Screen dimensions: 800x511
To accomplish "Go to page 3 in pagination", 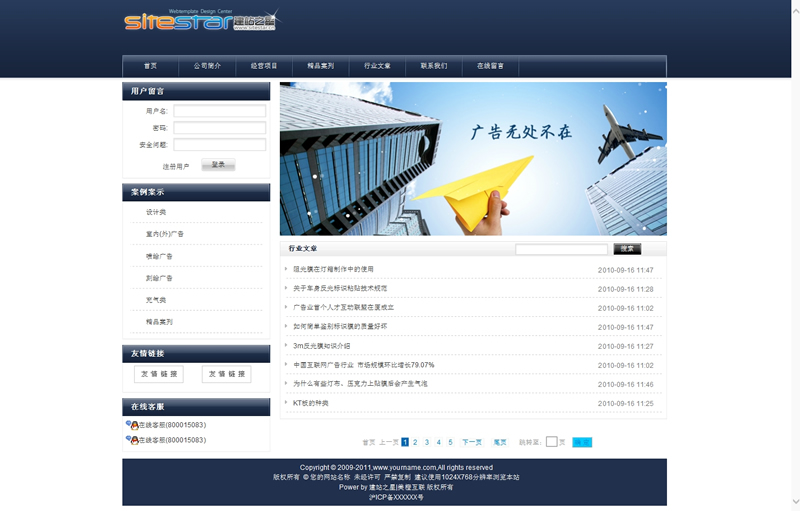I will tap(427, 442).
